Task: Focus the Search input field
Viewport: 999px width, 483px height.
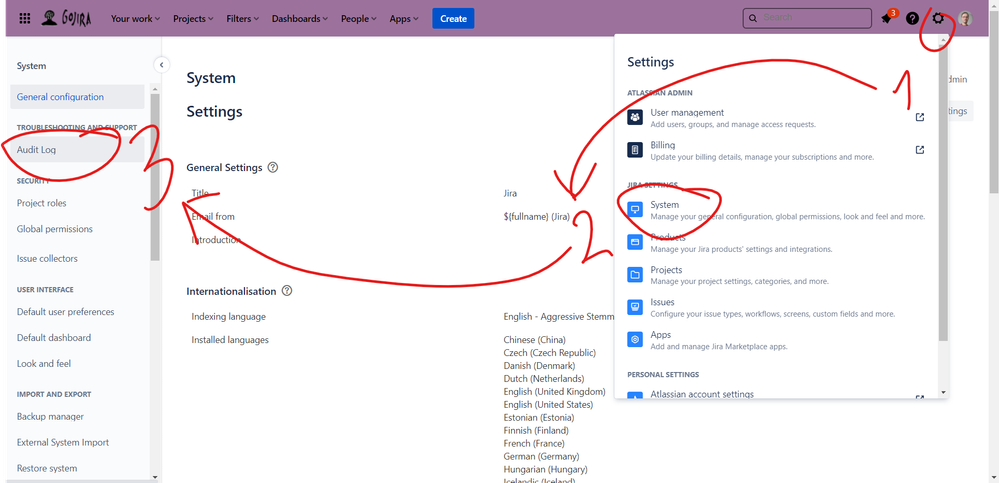Action: point(807,18)
